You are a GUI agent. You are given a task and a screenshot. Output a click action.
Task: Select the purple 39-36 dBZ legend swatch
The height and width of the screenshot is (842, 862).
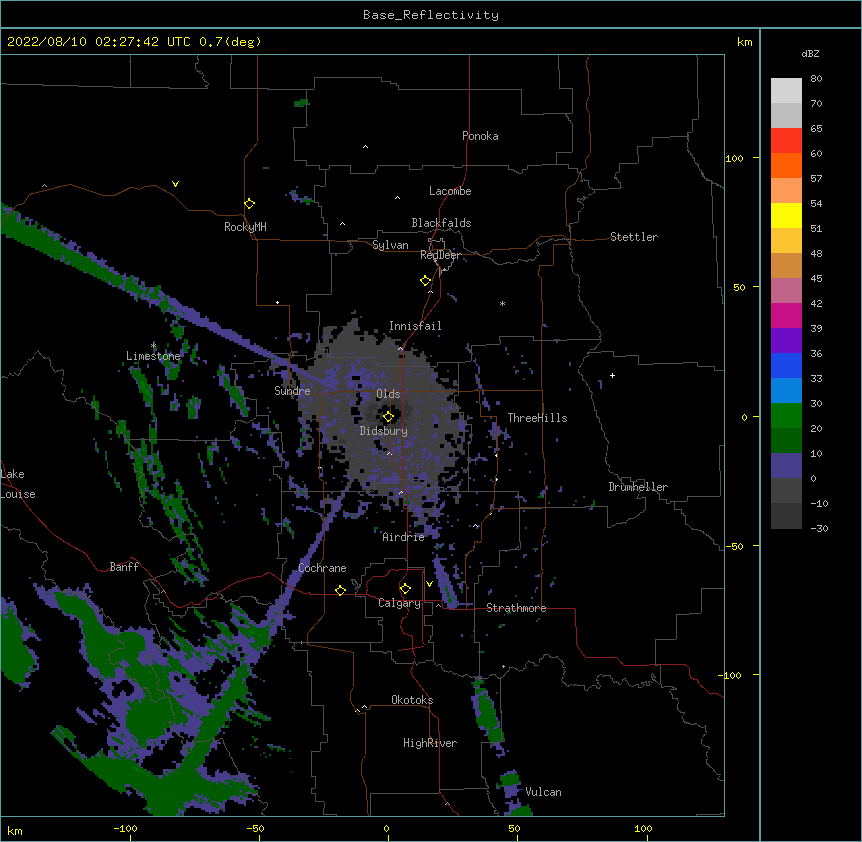tap(786, 340)
